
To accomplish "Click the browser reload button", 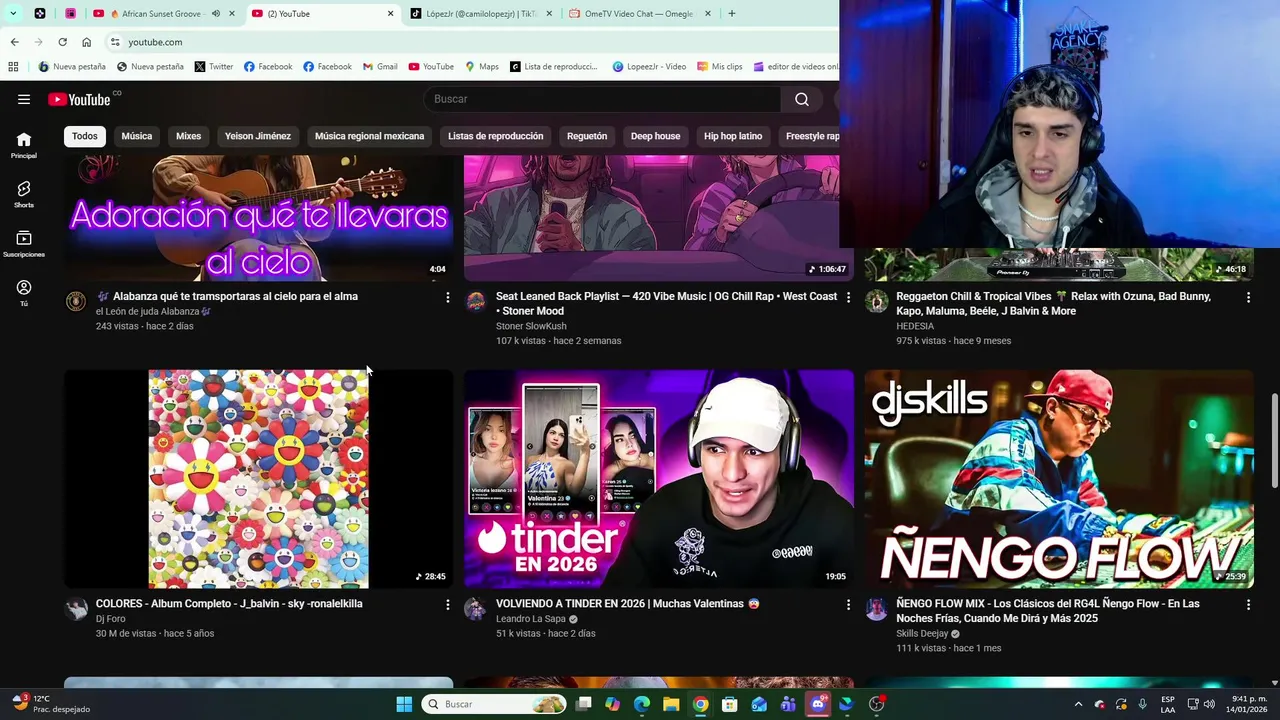I will [x=62, y=42].
